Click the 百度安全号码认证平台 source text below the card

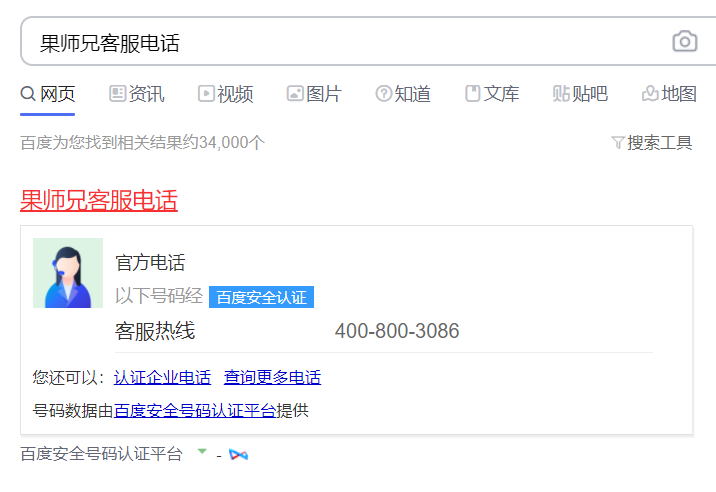[101, 454]
